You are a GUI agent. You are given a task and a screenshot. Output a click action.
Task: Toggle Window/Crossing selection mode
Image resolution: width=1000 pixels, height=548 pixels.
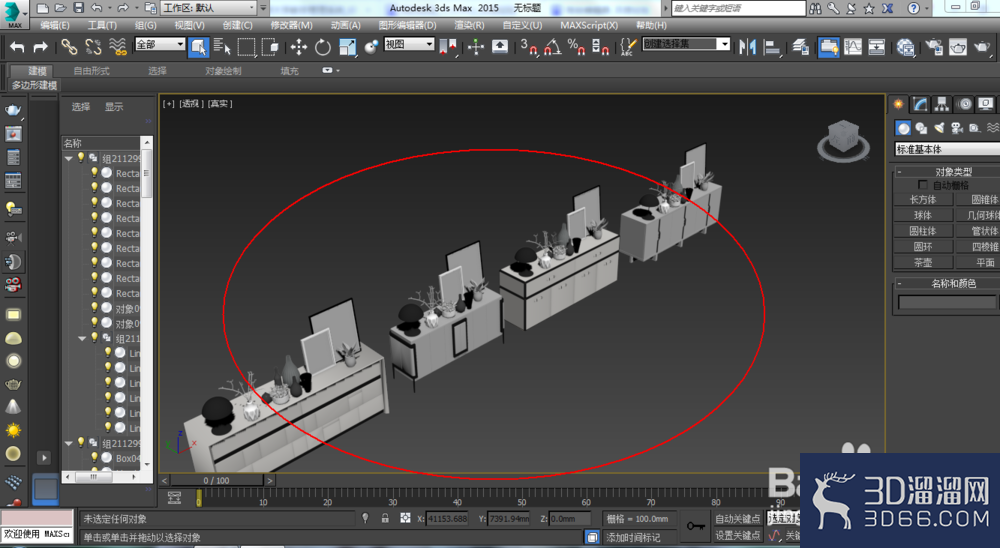pos(270,47)
